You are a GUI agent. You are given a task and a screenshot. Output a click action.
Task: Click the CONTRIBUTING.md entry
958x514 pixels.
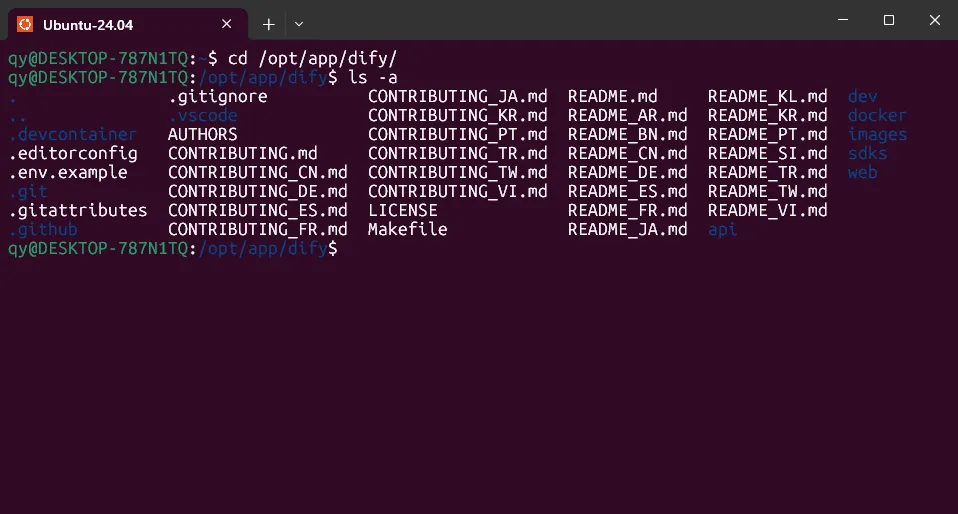(x=242, y=154)
